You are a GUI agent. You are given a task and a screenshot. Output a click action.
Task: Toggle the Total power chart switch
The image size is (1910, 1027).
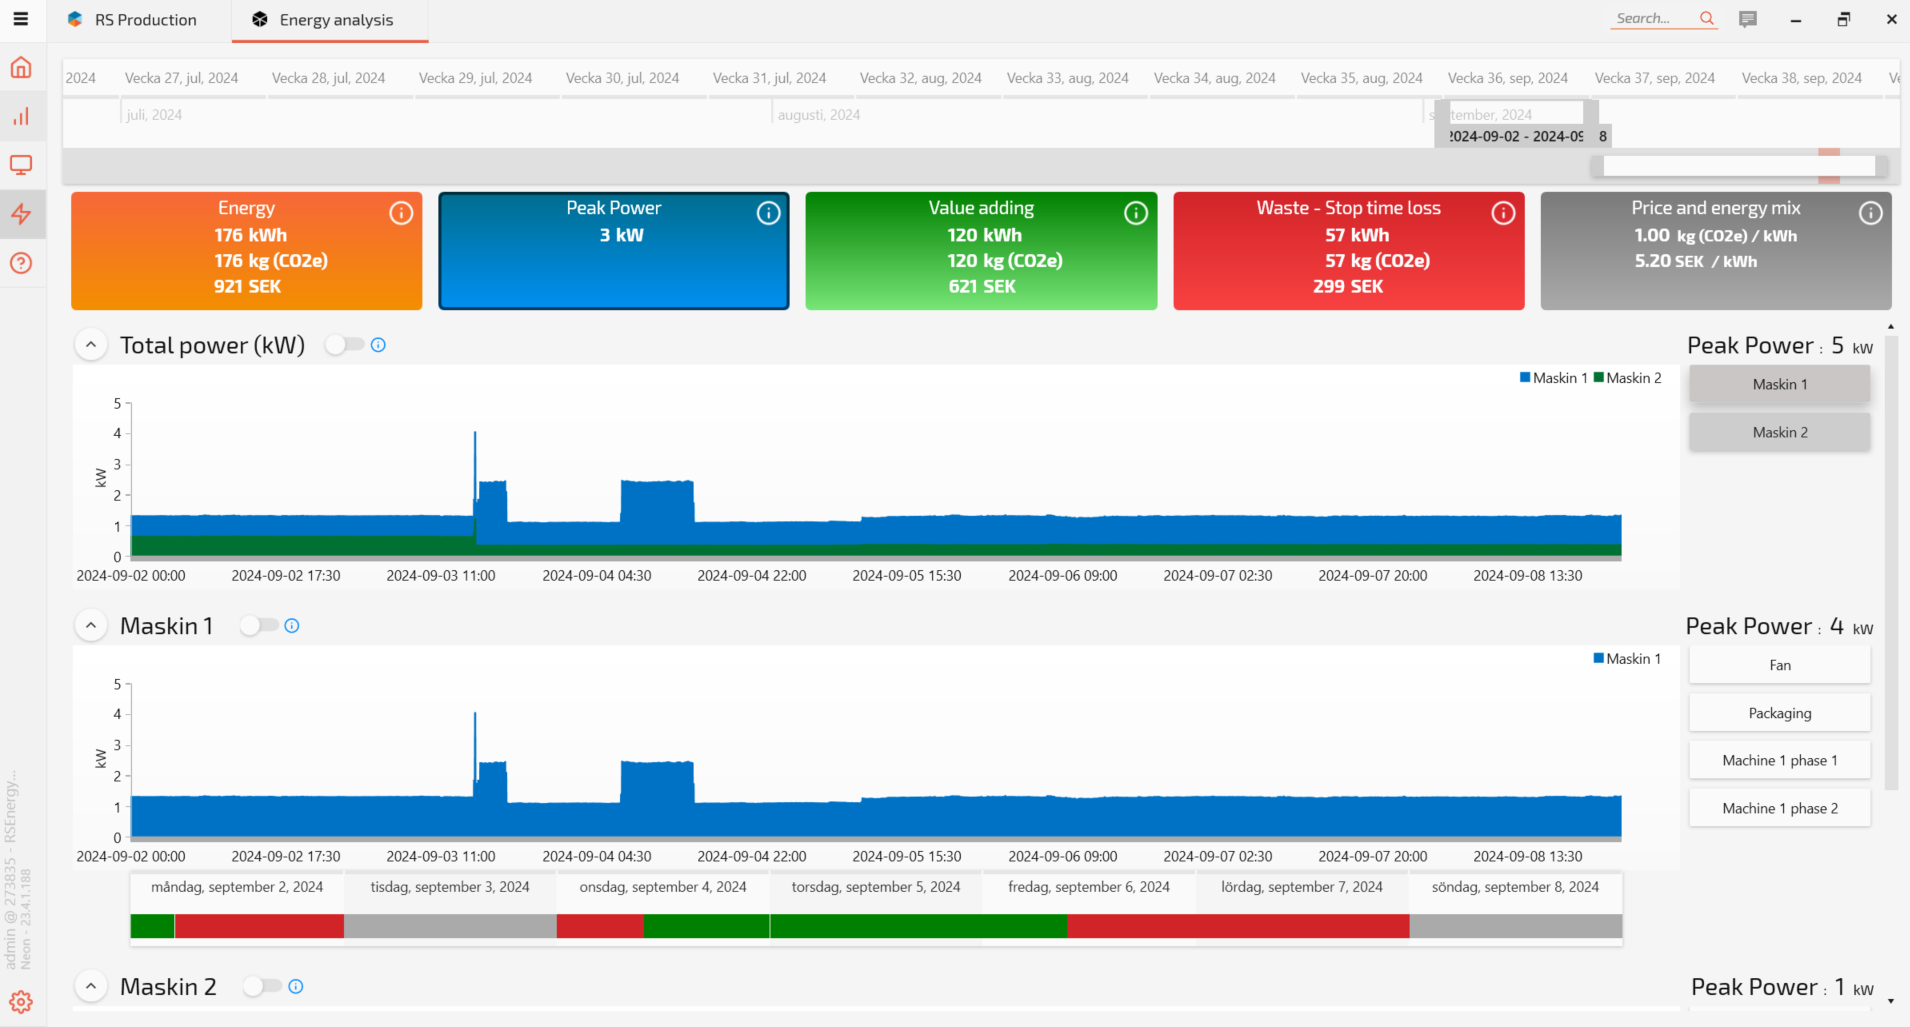pos(344,345)
